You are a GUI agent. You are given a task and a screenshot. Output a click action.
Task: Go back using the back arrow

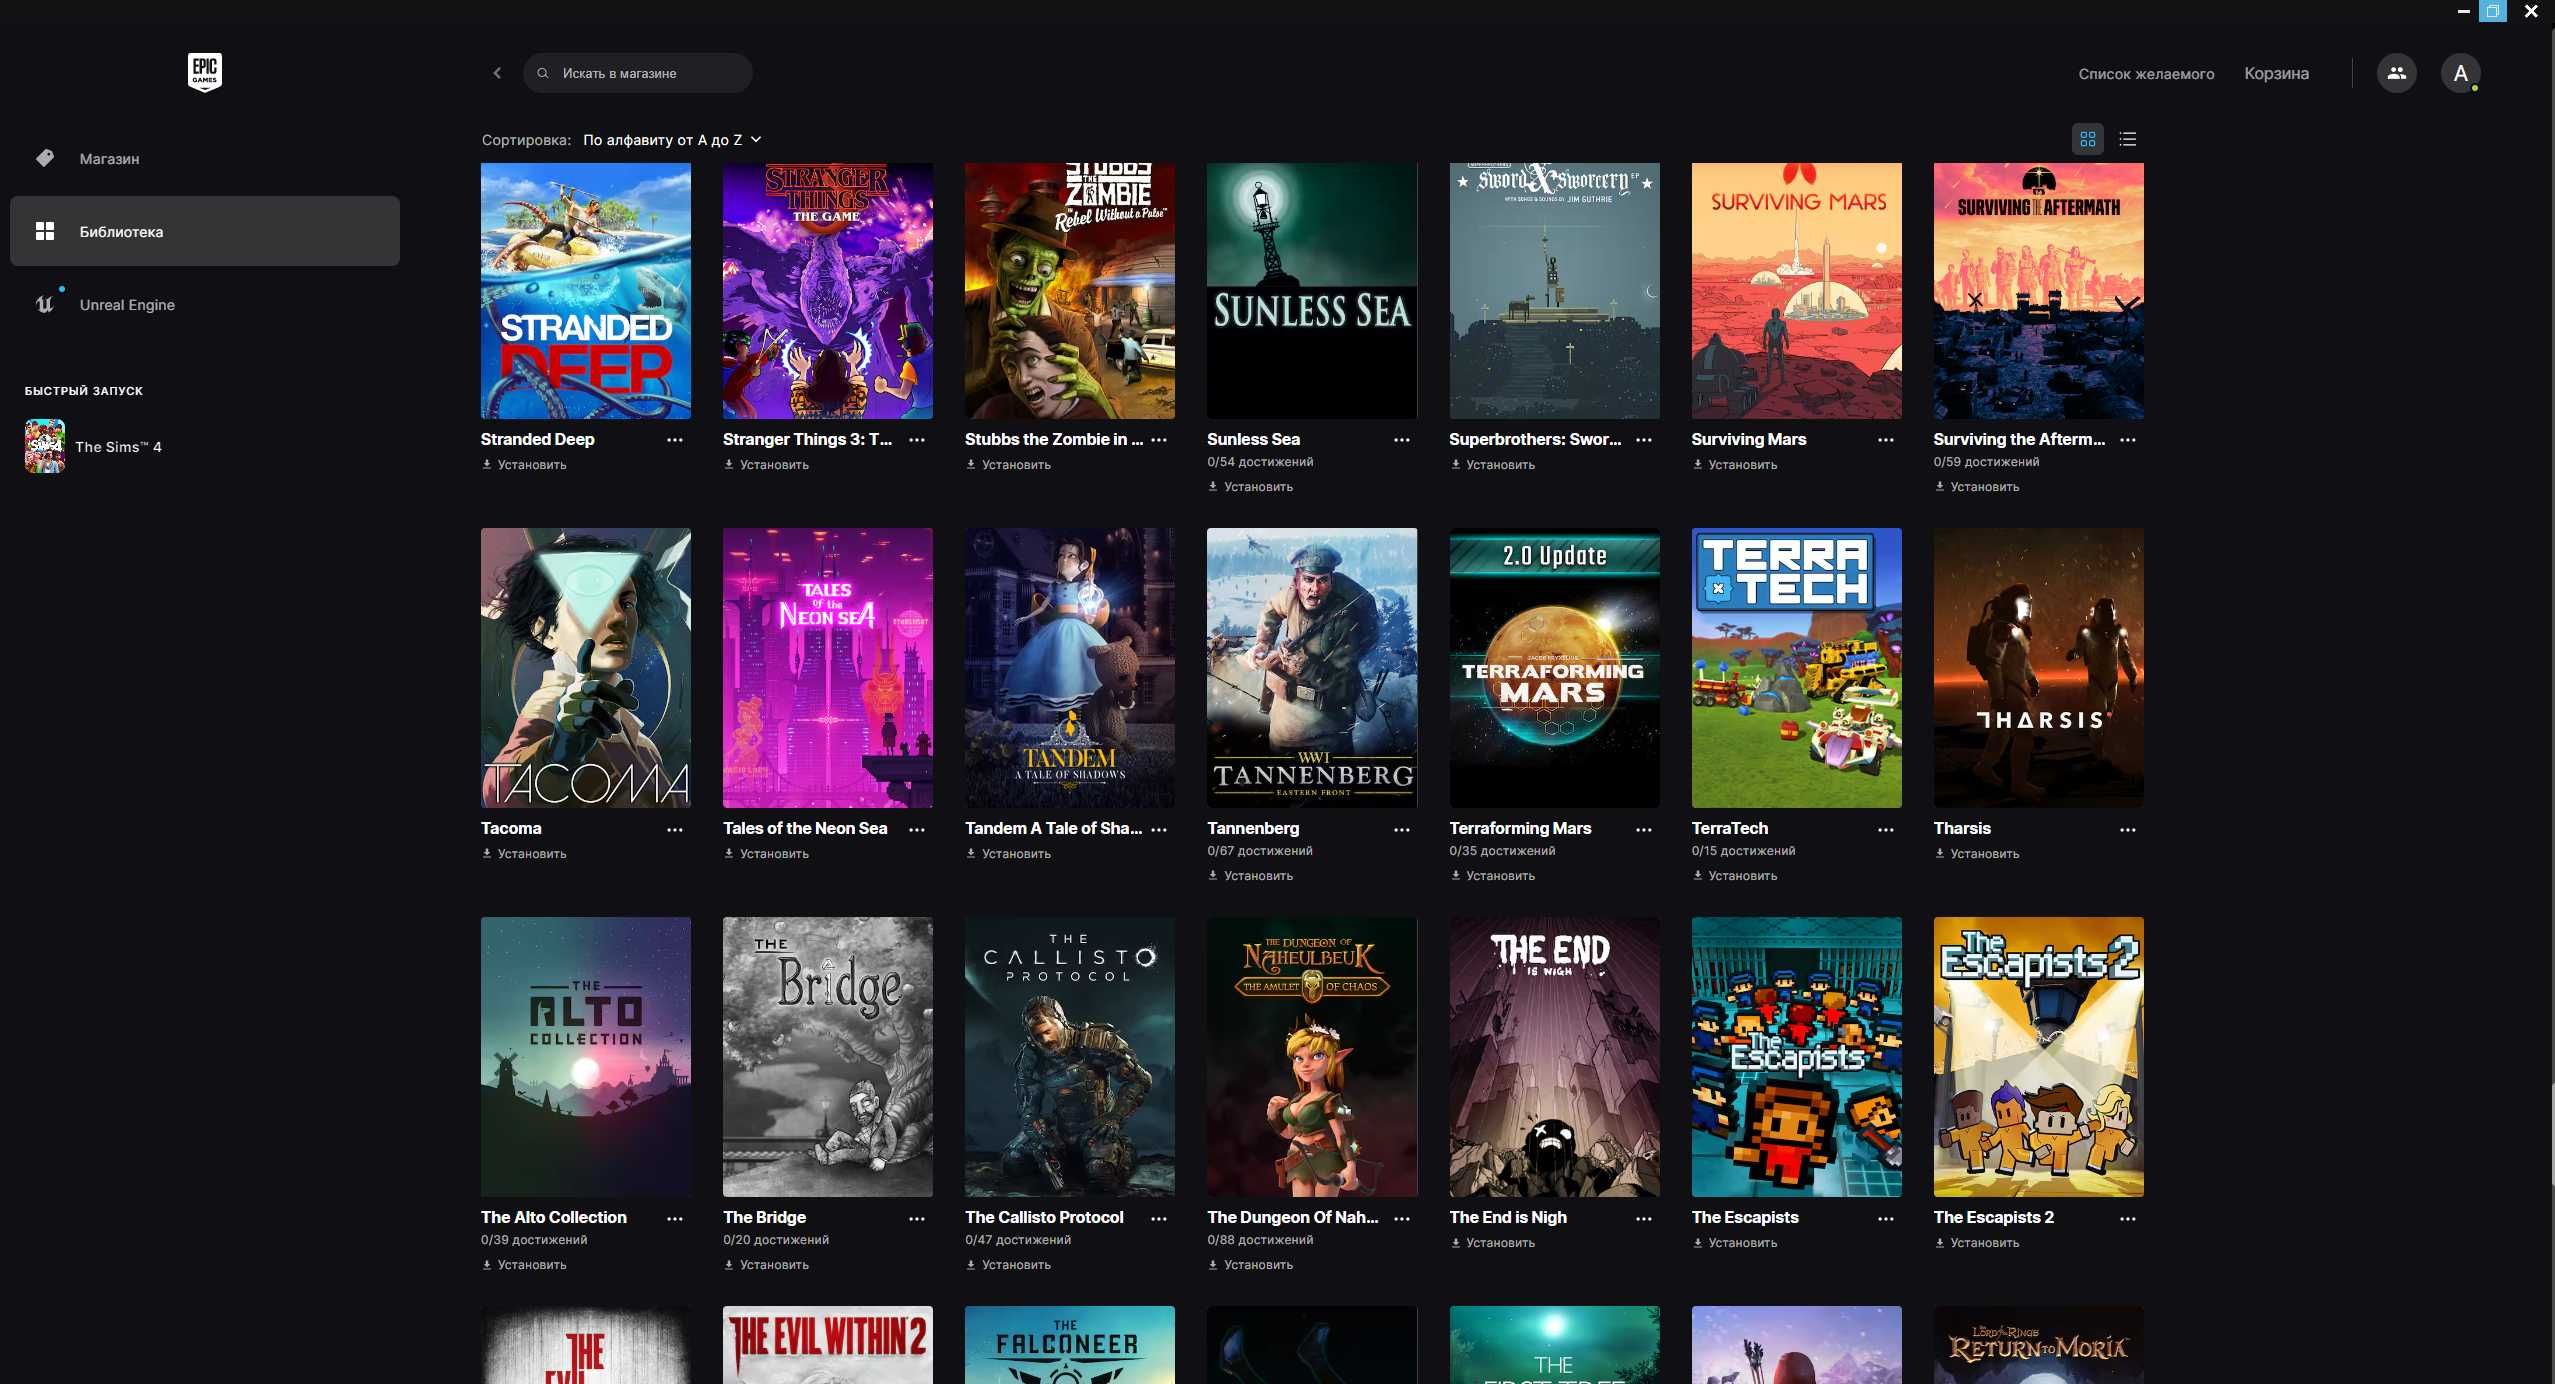pyautogui.click(x=497, y=73)
